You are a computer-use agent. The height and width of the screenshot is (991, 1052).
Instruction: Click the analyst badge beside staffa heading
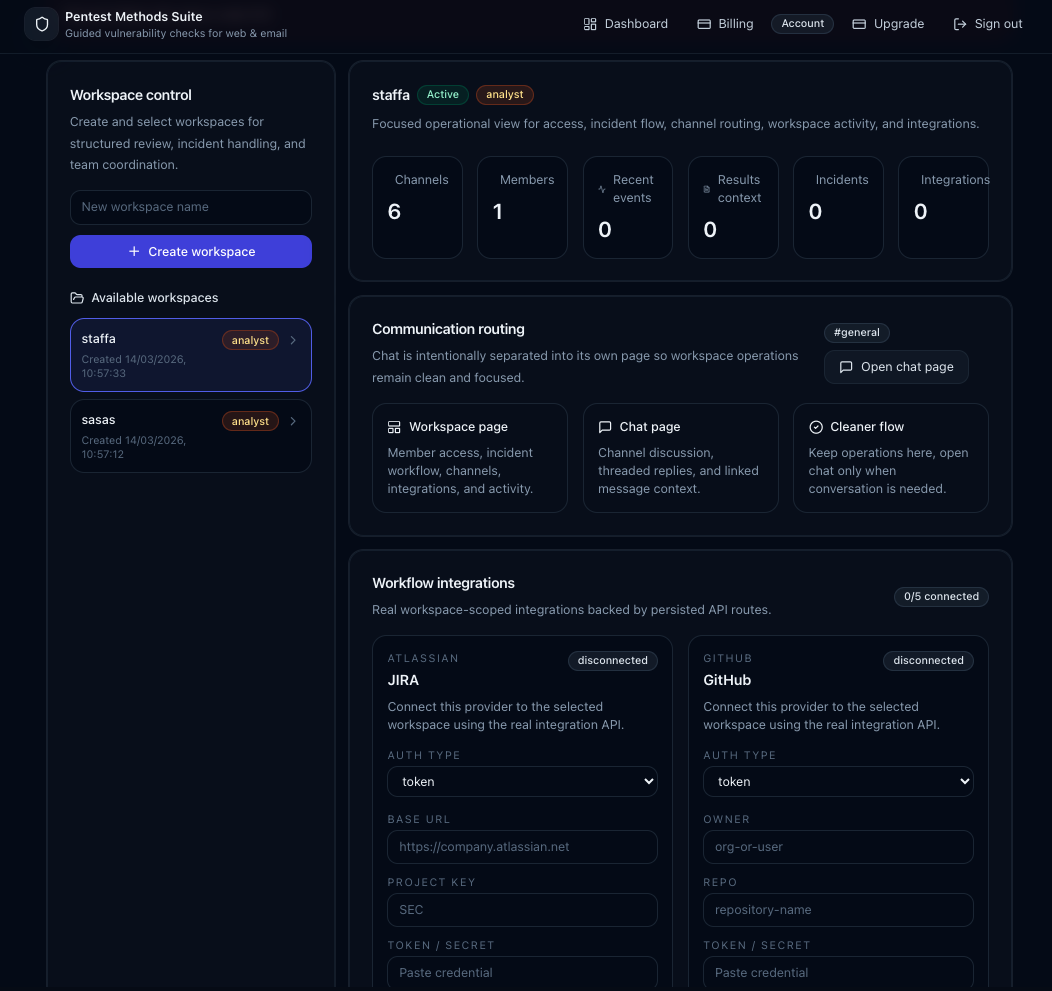tap(505, 95)
